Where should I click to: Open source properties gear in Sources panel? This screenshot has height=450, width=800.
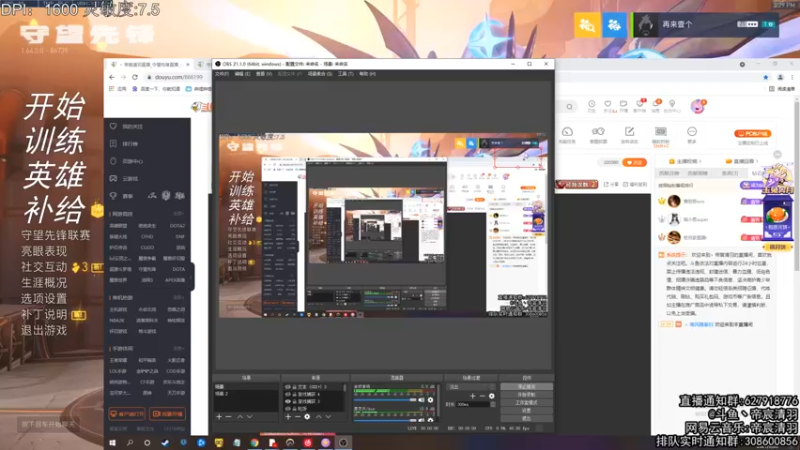307,417
